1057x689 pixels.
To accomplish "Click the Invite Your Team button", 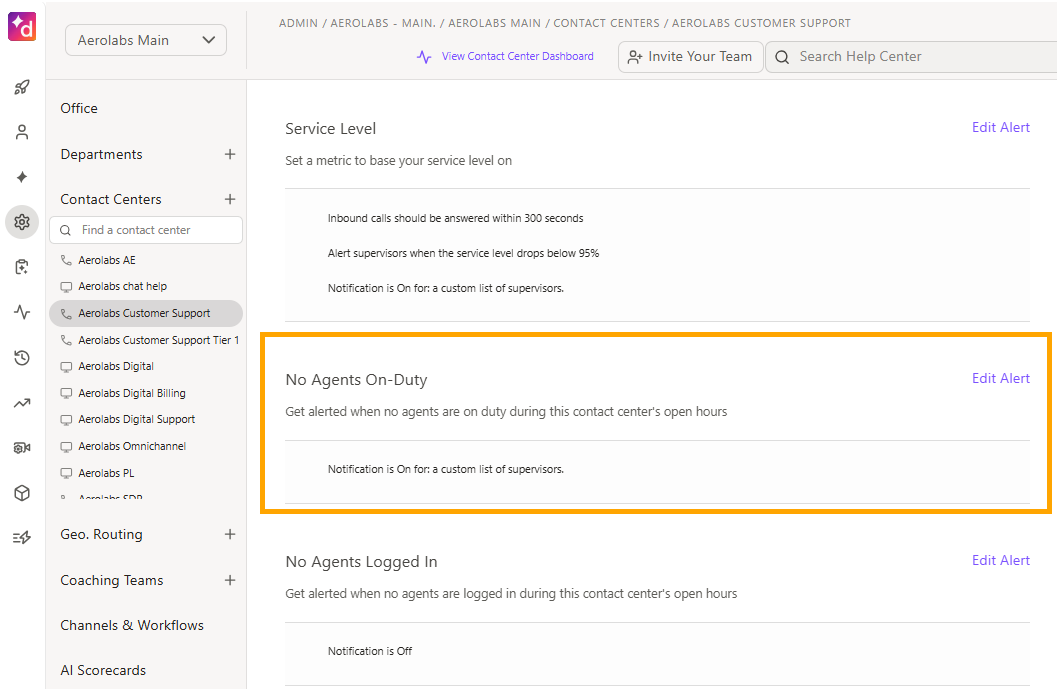I will pyautogui.click(x=690, y=57).
